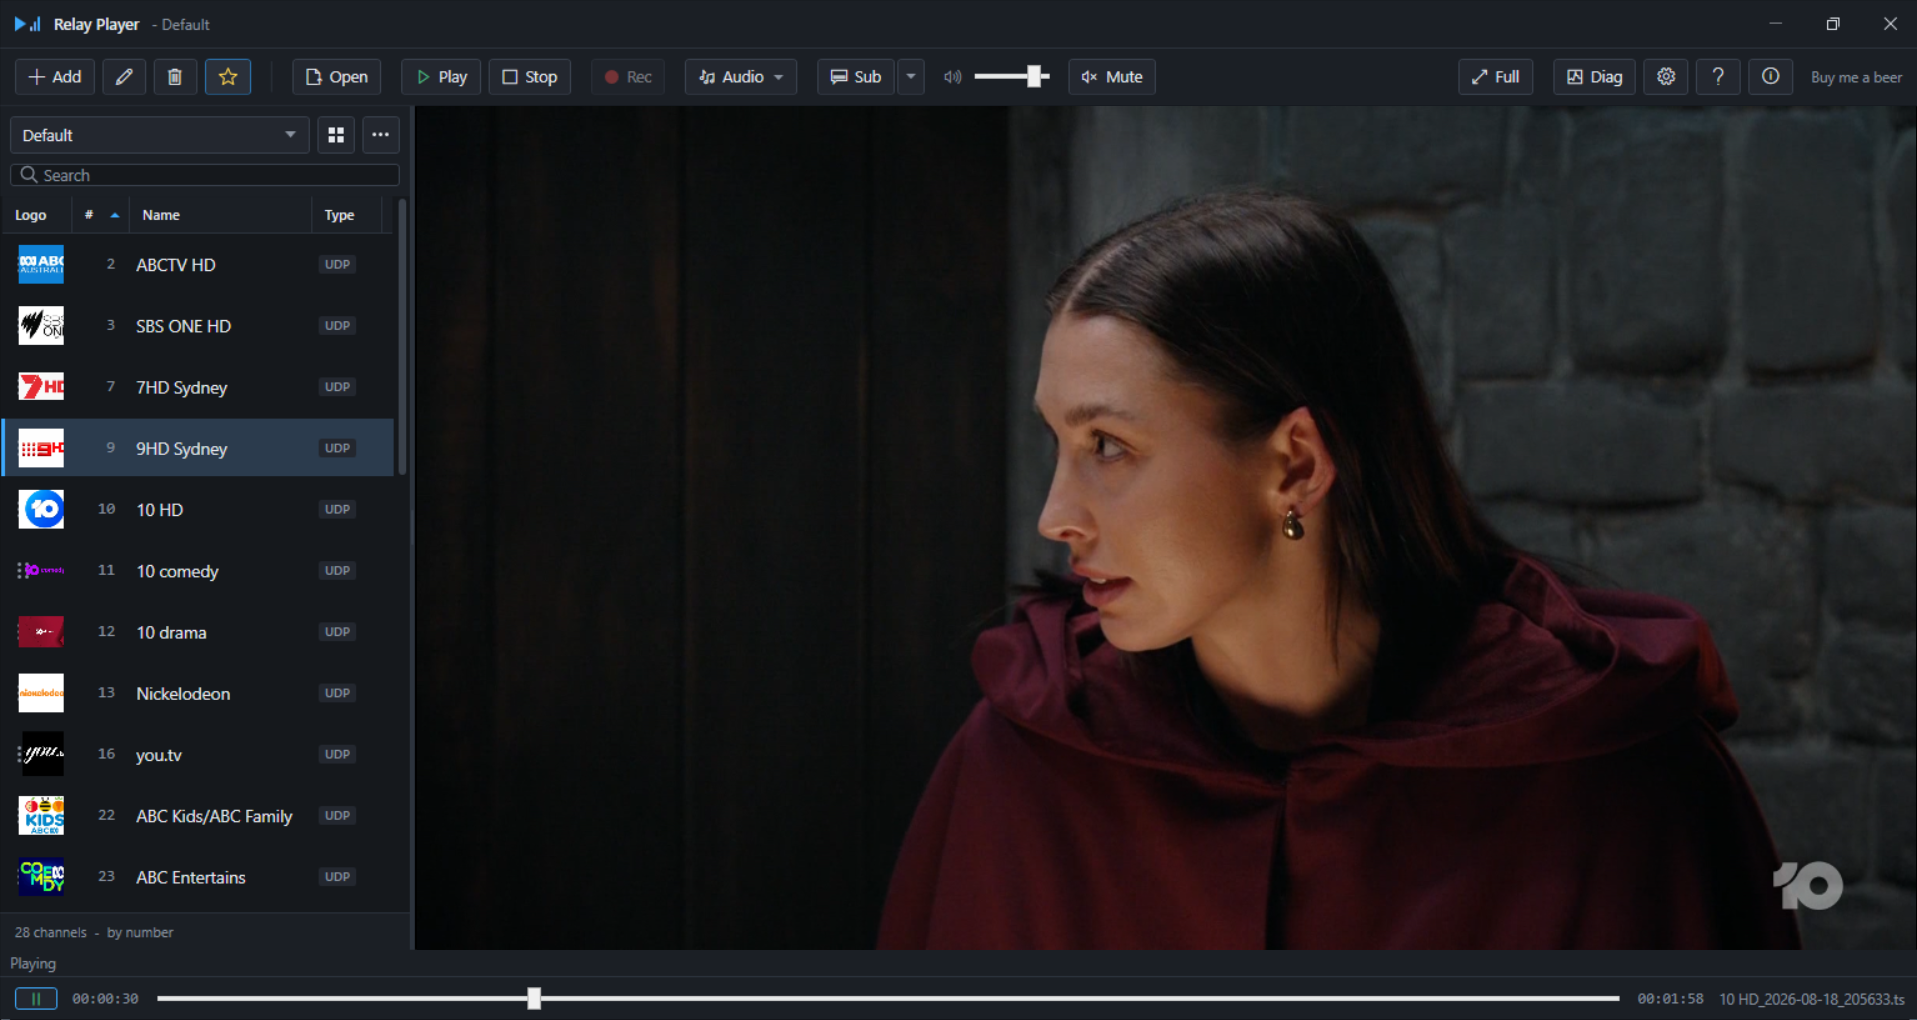Expand the Audio track dropdown
This screenshot has width=1917, height=1020.
[741, 77]
